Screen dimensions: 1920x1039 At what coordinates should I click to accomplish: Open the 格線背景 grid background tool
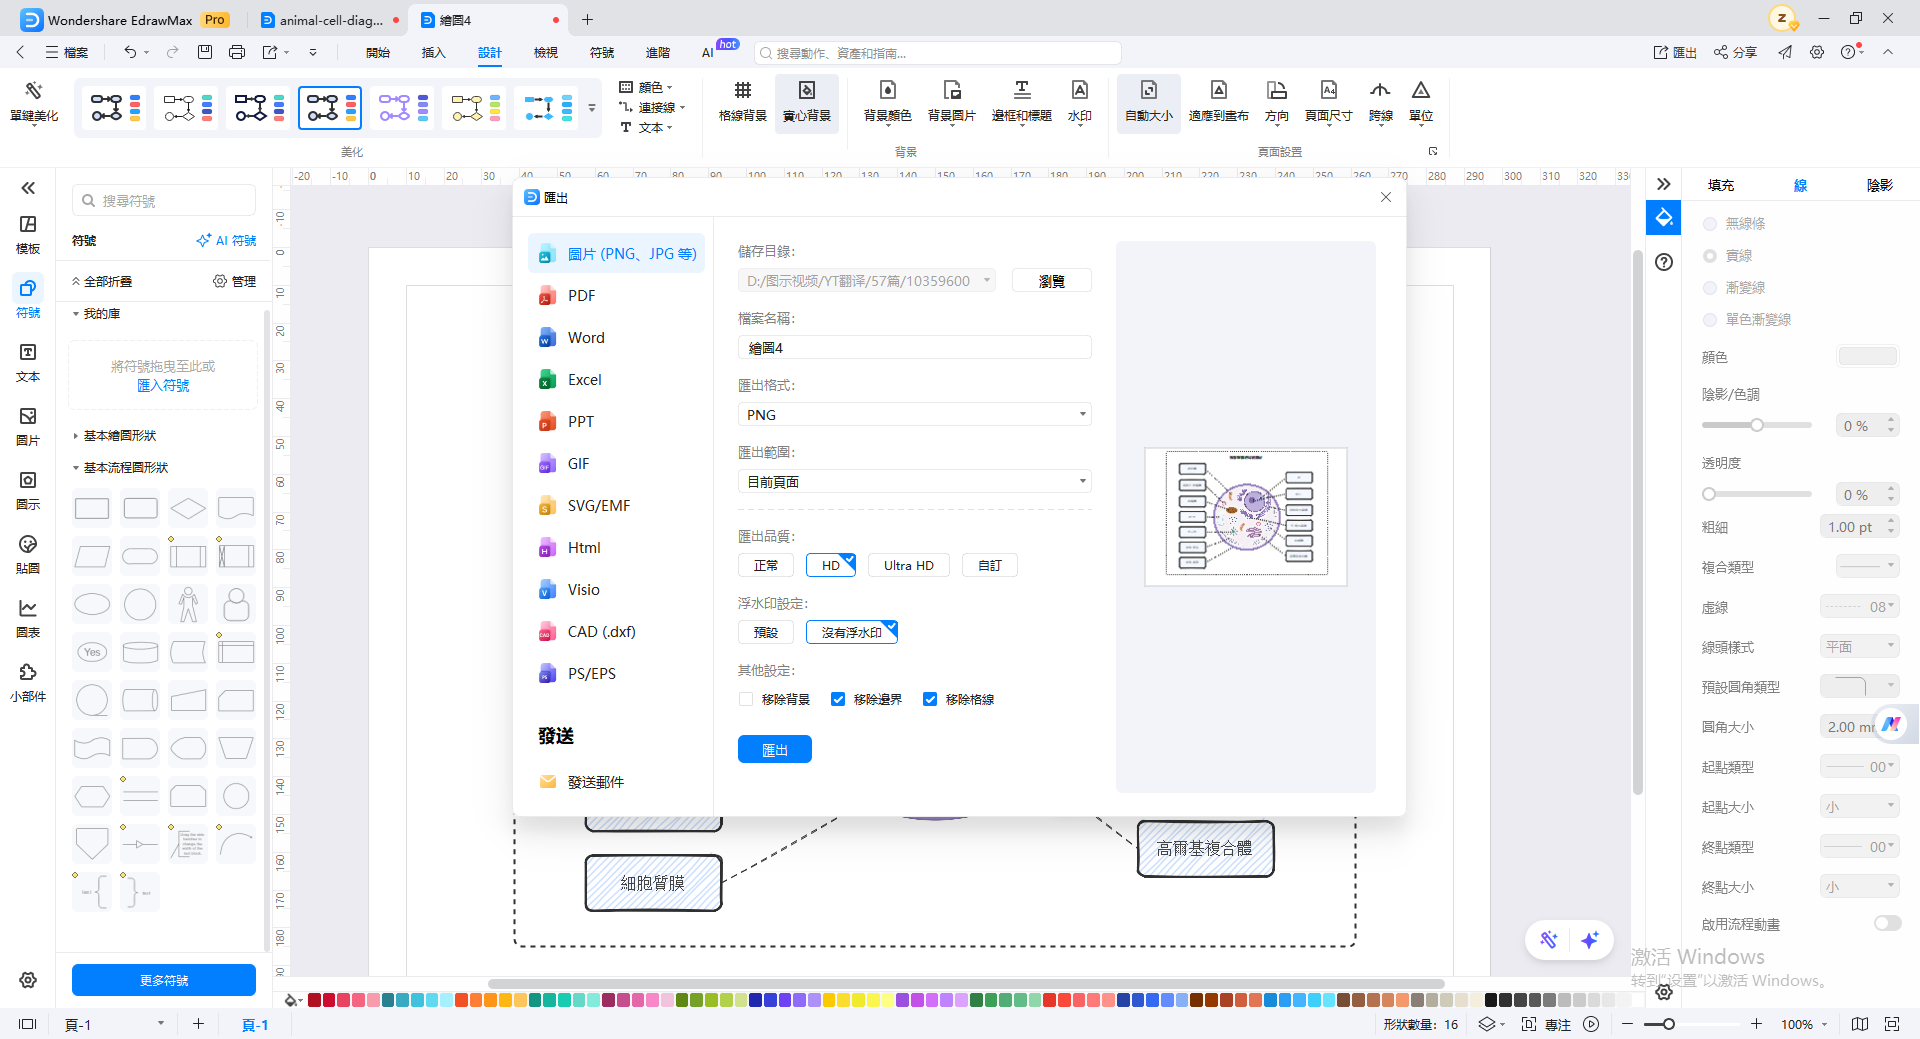(743, 103)
